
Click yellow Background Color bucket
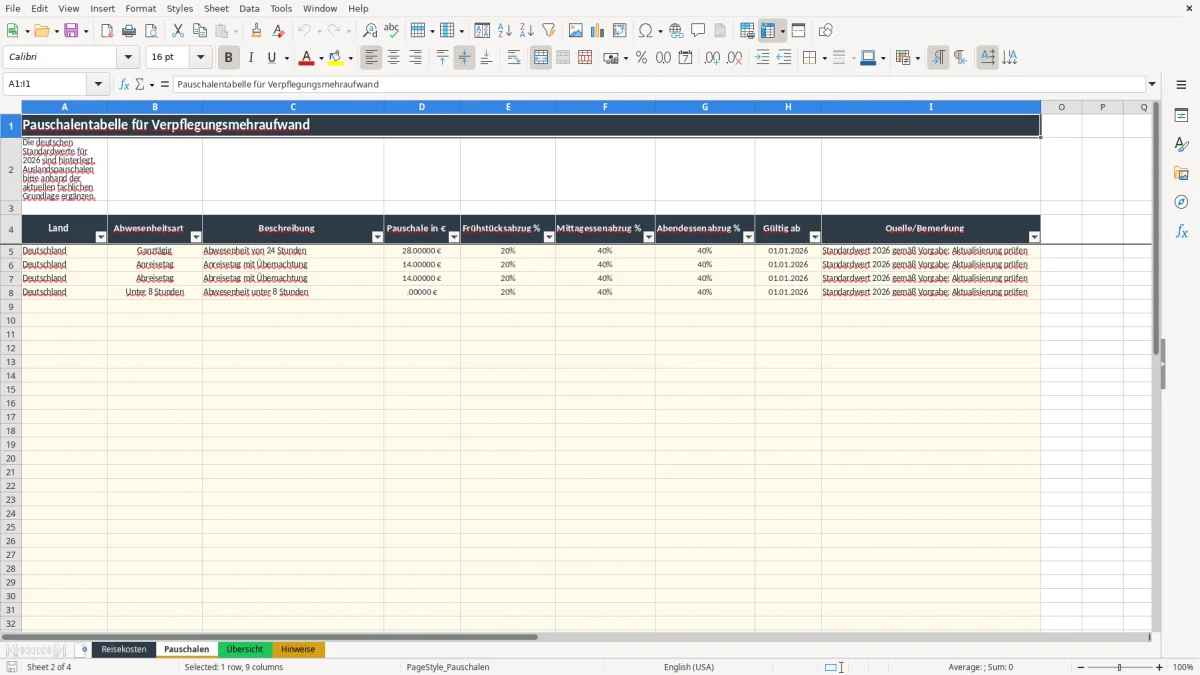(336, 58)
